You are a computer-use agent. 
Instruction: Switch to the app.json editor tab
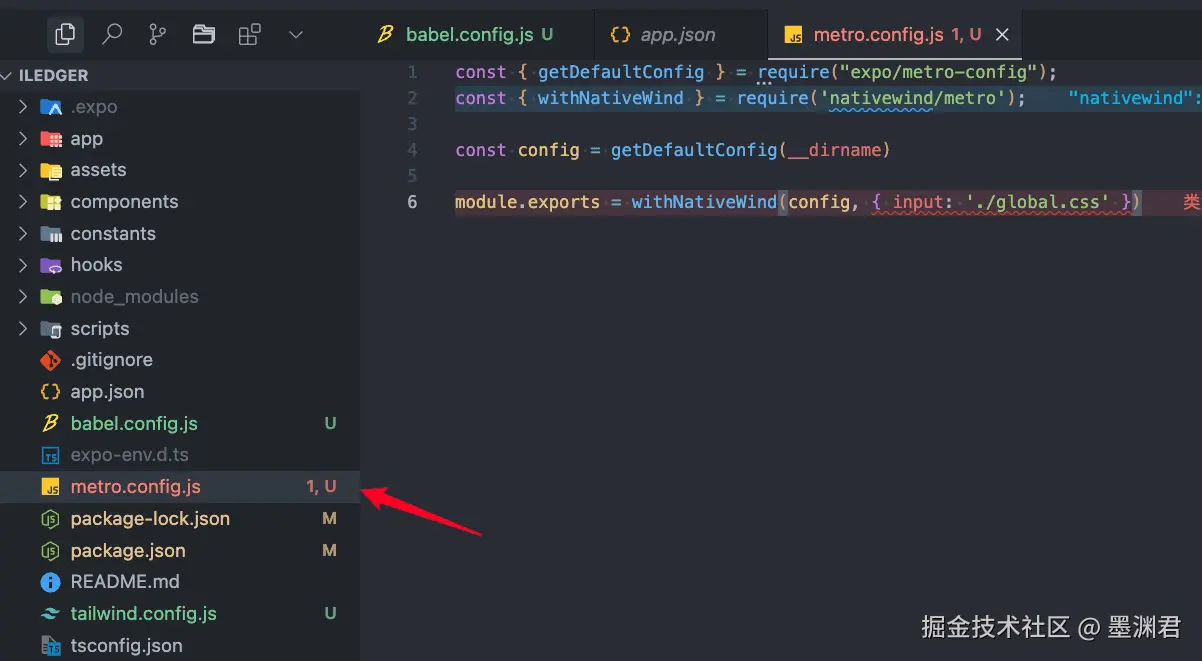[x=677, y=35]
